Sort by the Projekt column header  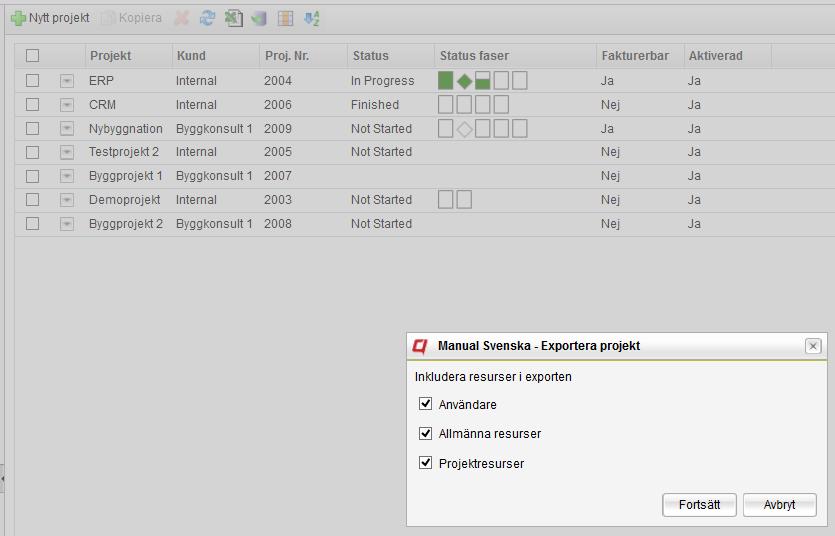click(x=128, y=56)
